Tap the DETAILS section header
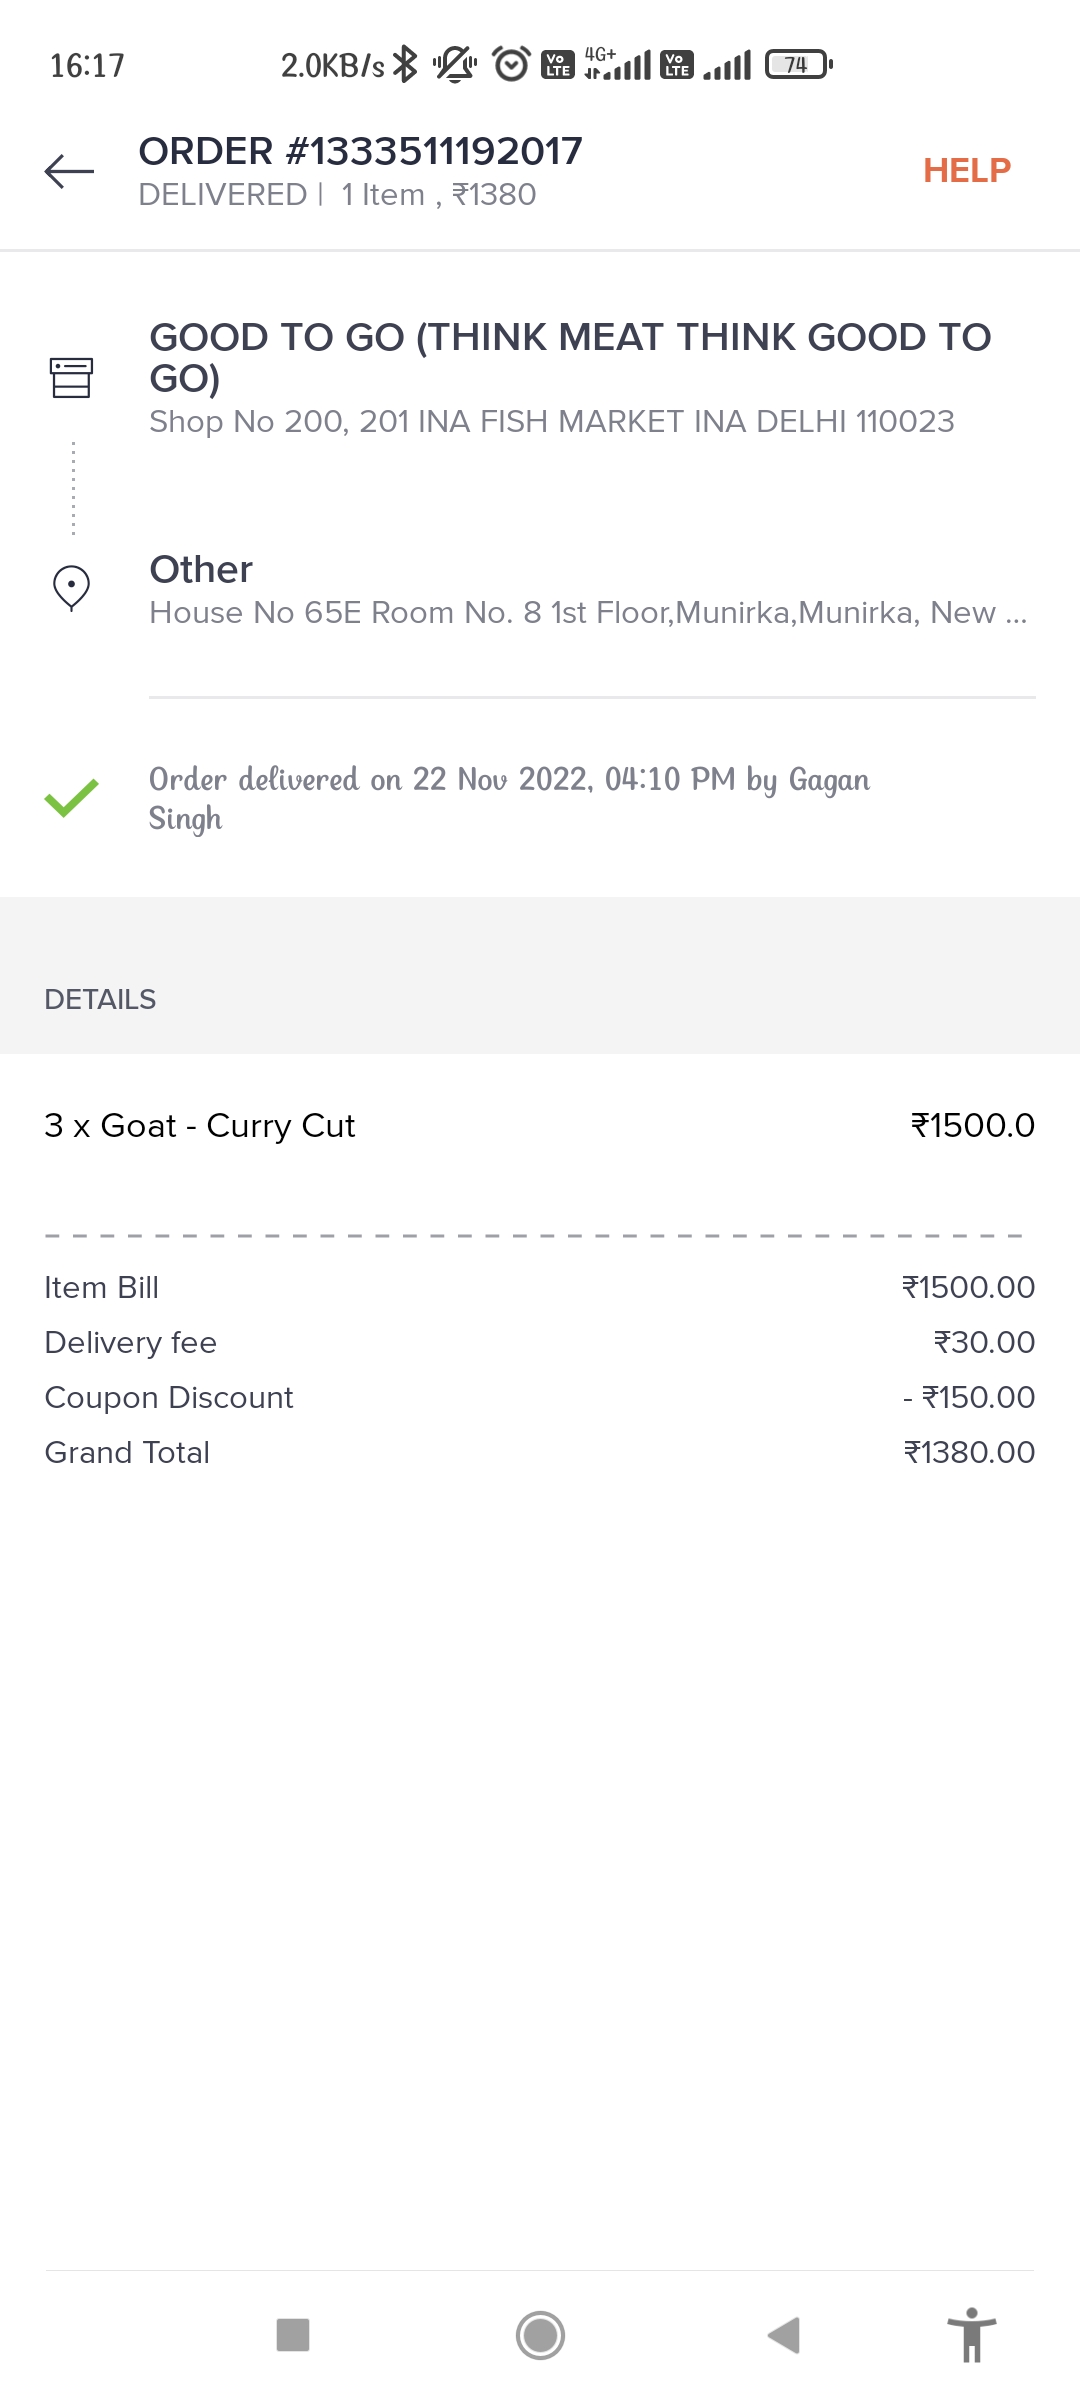The width and height of the screenshot is (1080, 2400). [x=100, y=999]
